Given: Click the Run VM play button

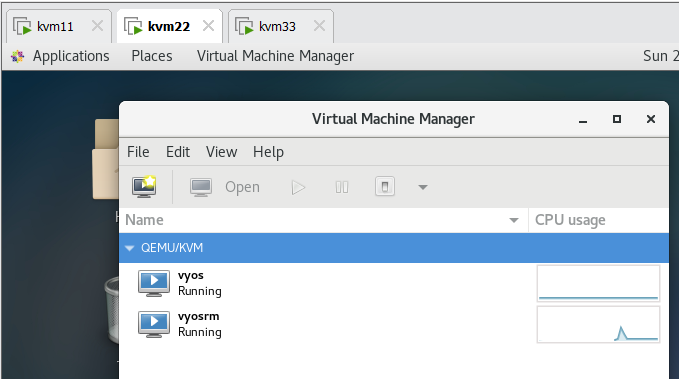Looking at the screenshot, I should click(298, 187).
